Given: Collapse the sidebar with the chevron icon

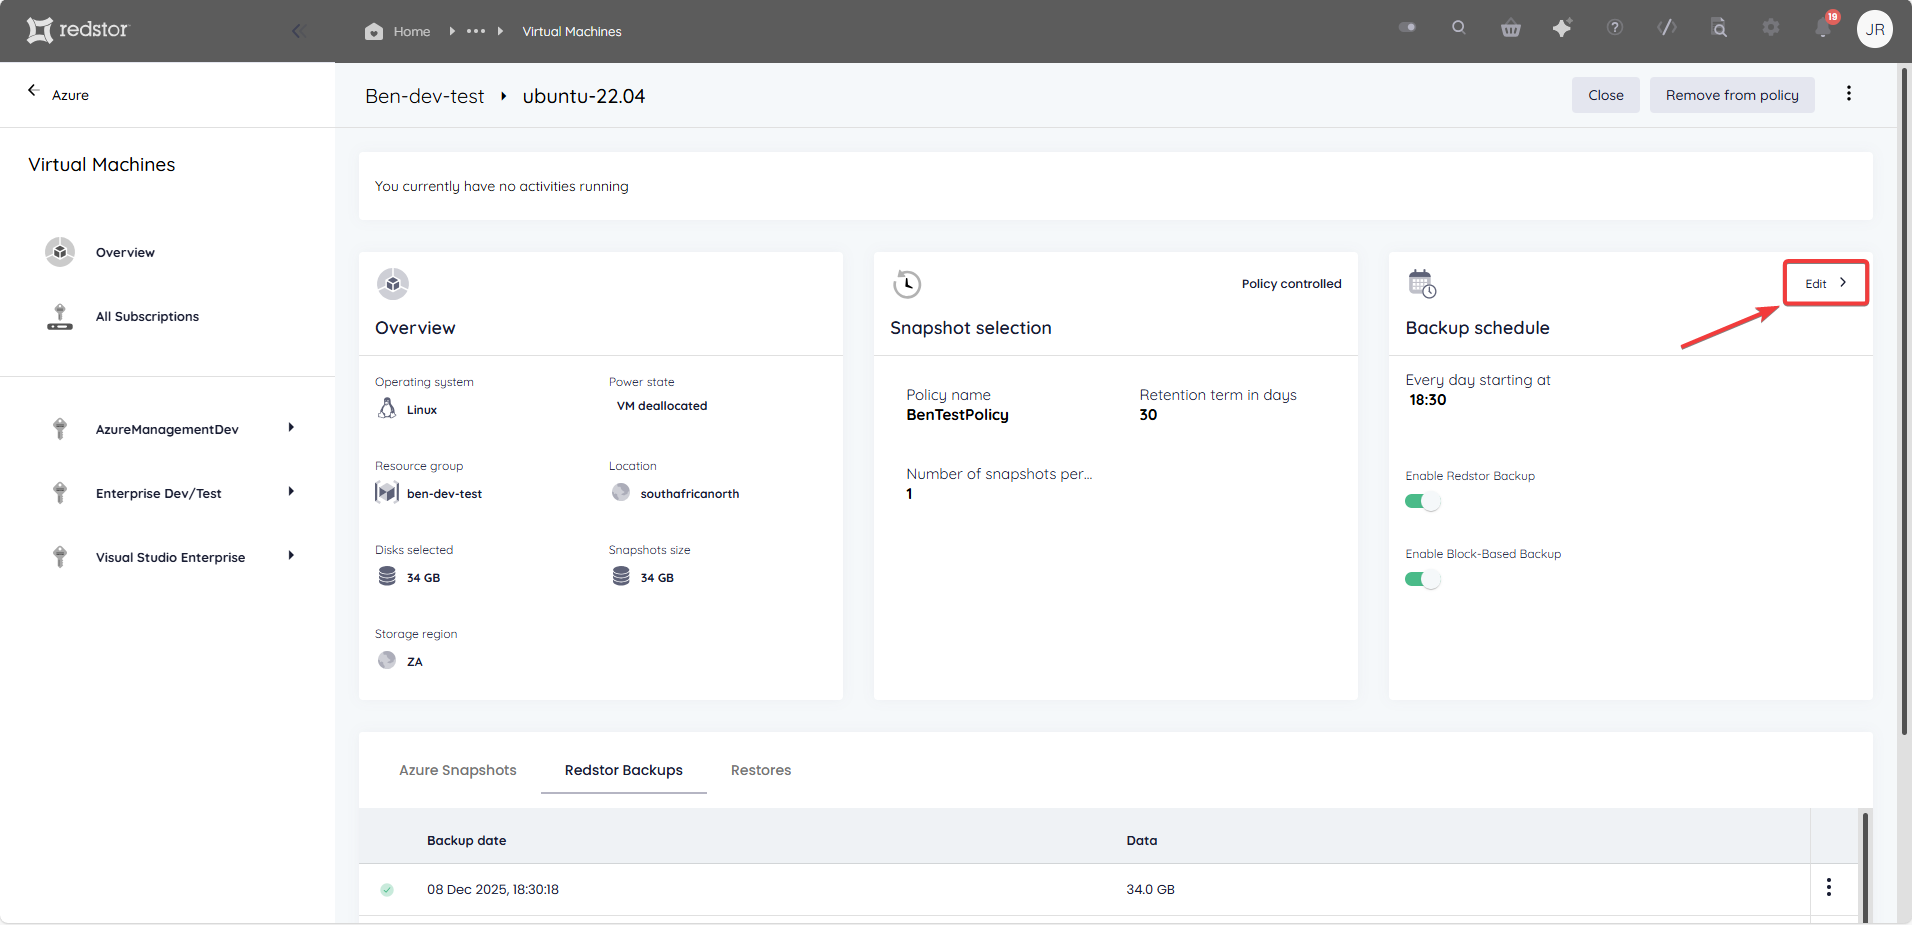Looking at the screenshot, I should (297, 31).
